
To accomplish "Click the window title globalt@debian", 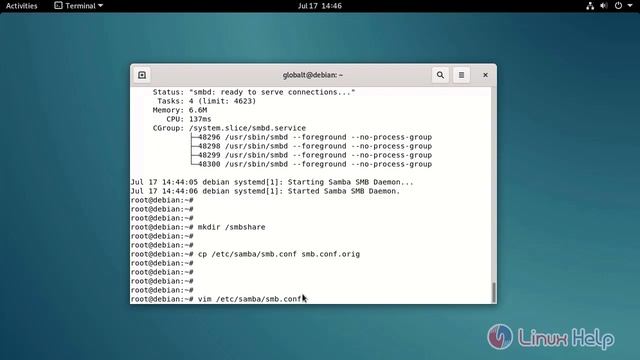I will point(313,75).
